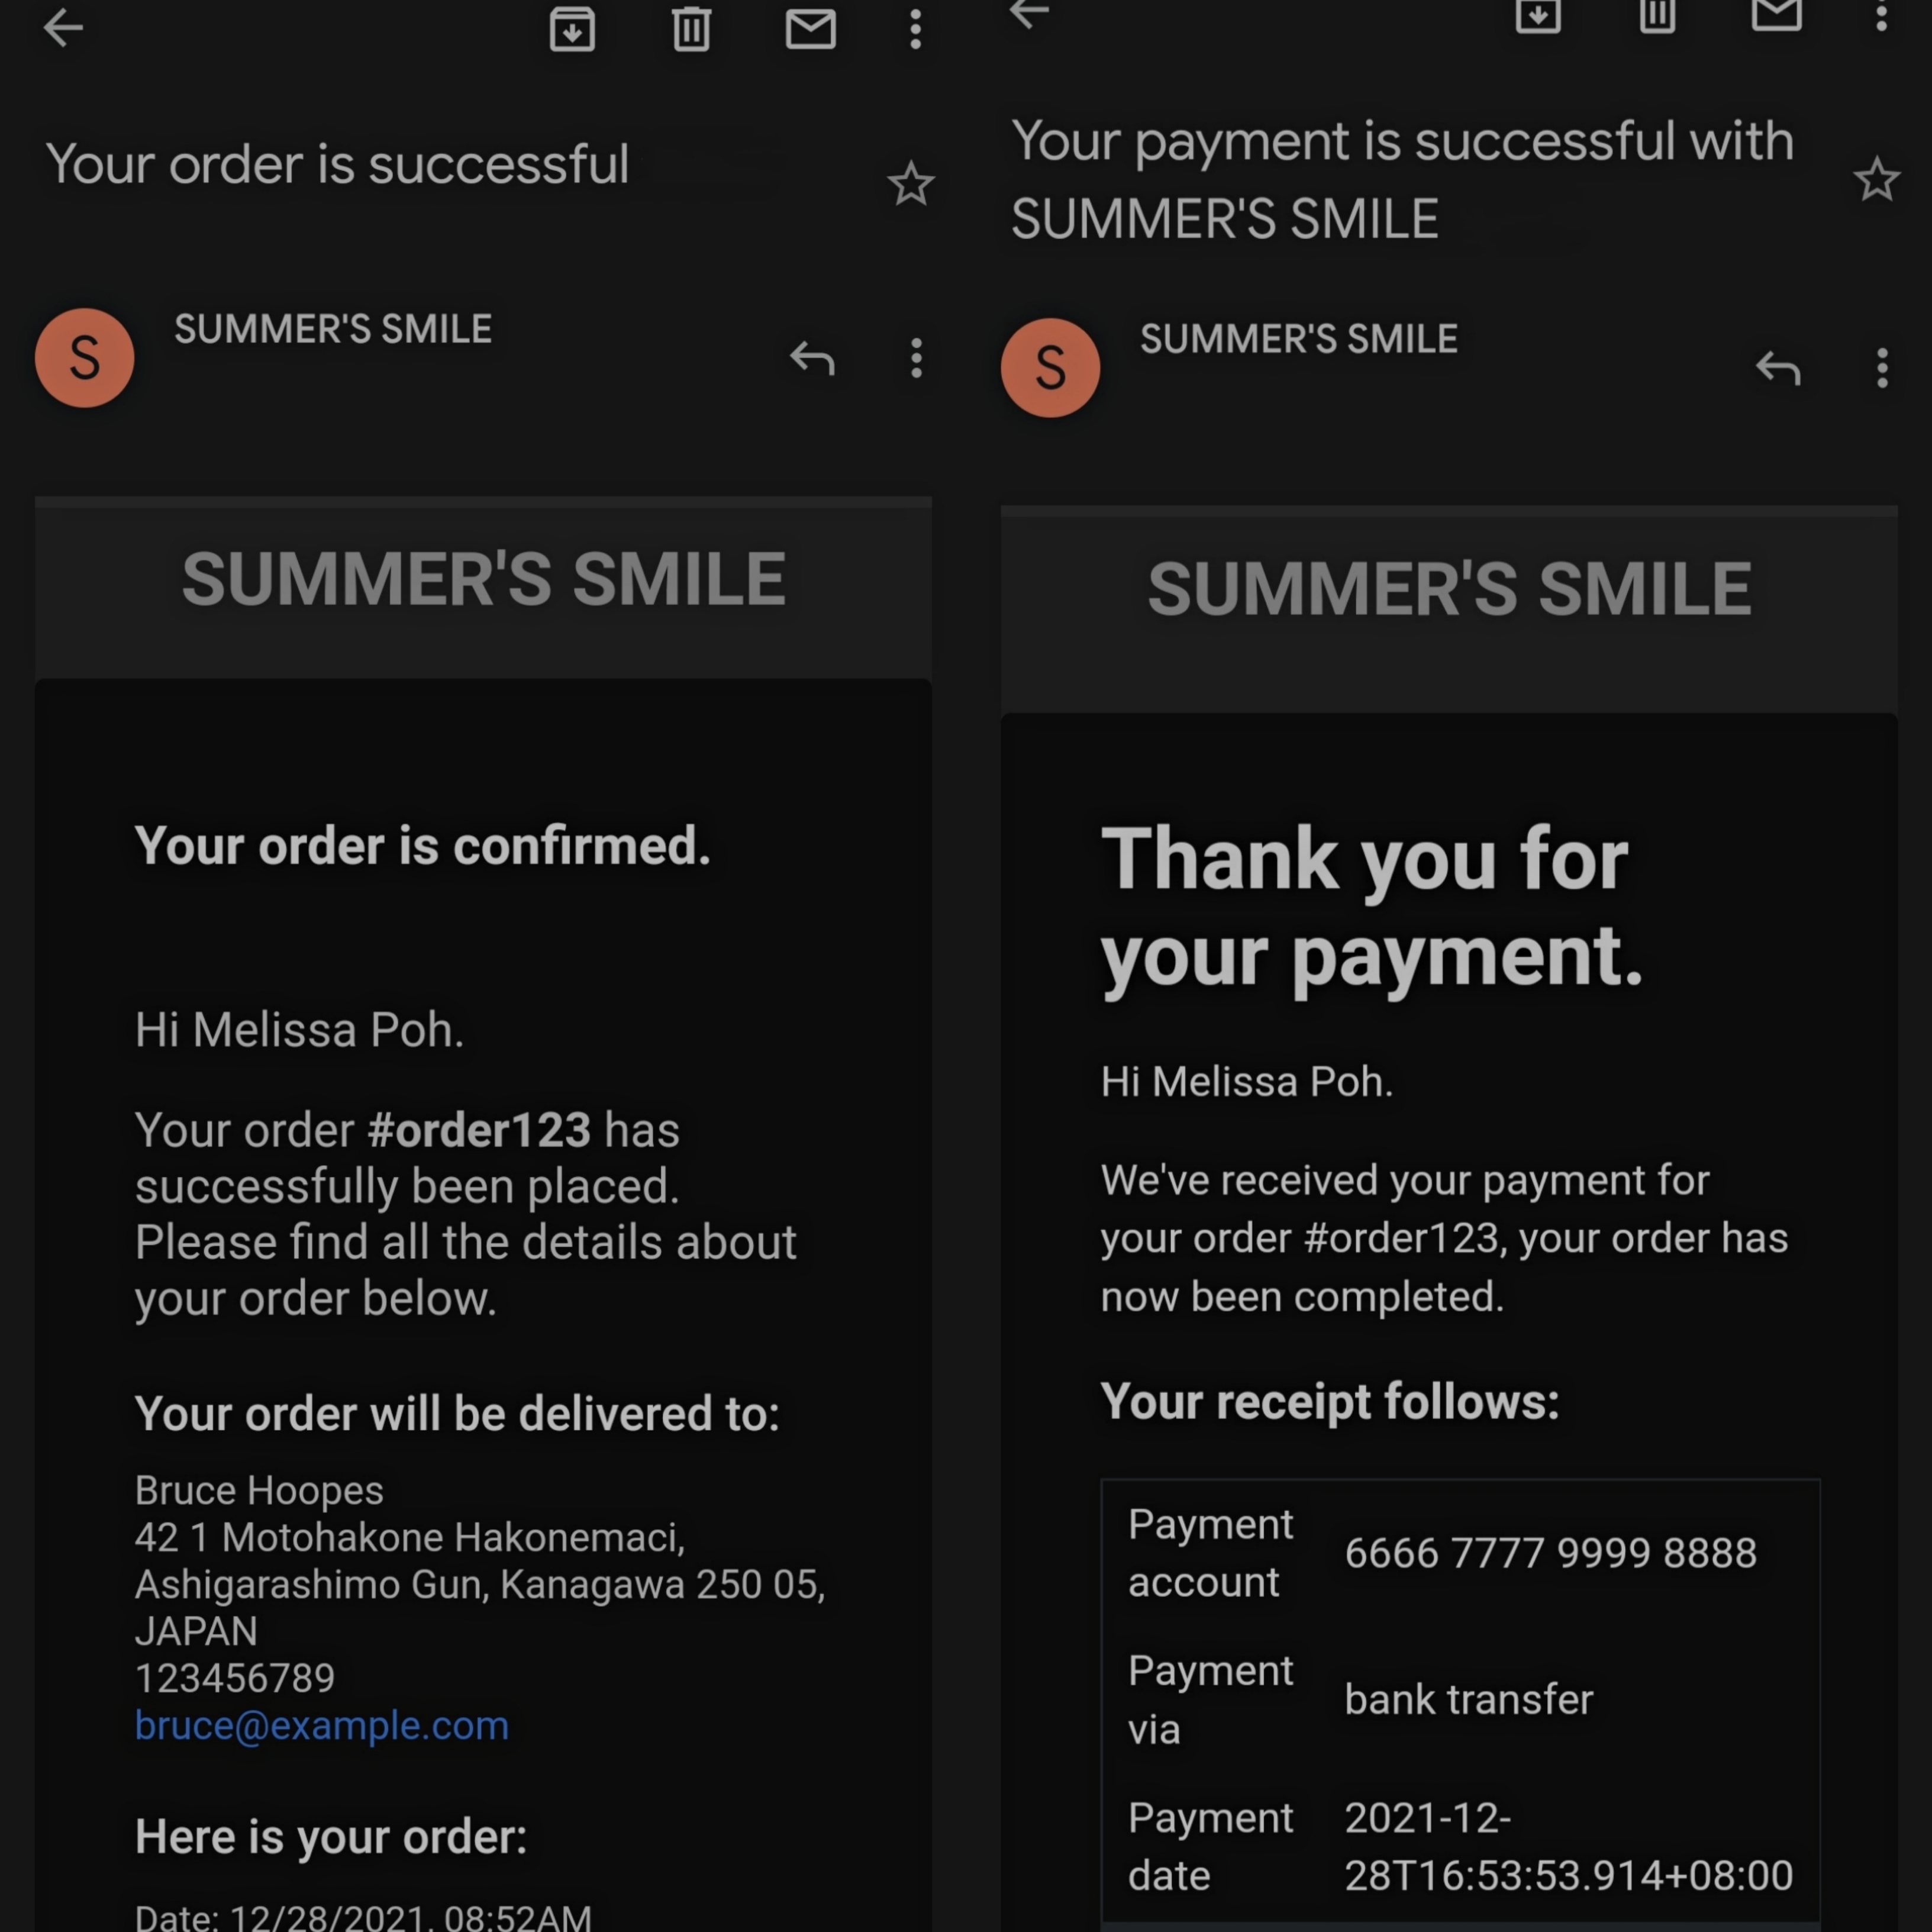This screenshot has height=1932, width=1932.
Task: Reply to the payment receipt message
Action: 1778,368
